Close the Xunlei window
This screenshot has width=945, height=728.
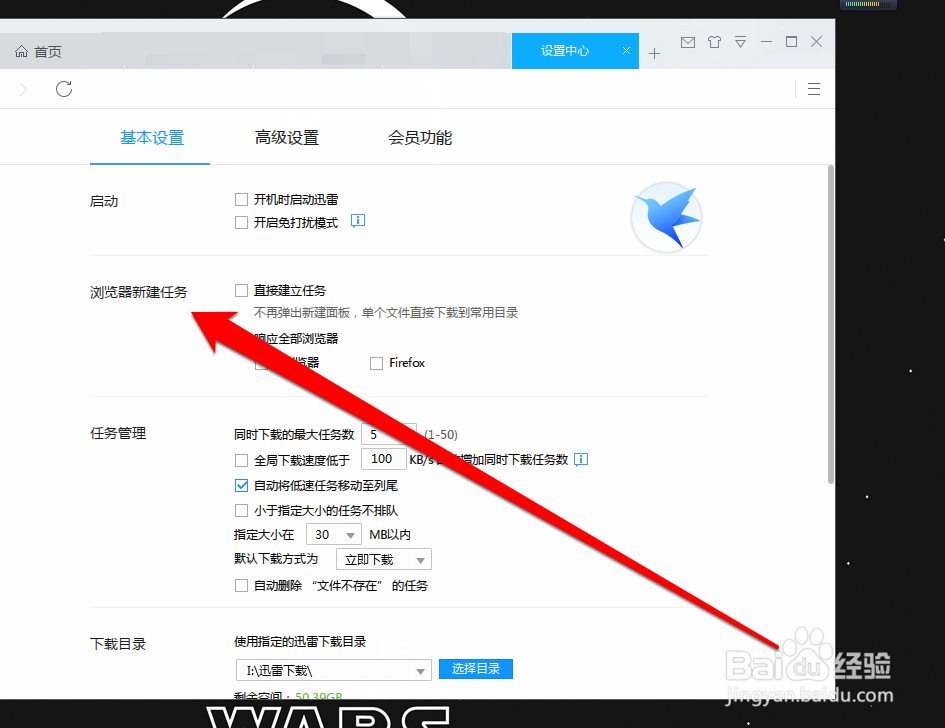click(817, 42)
